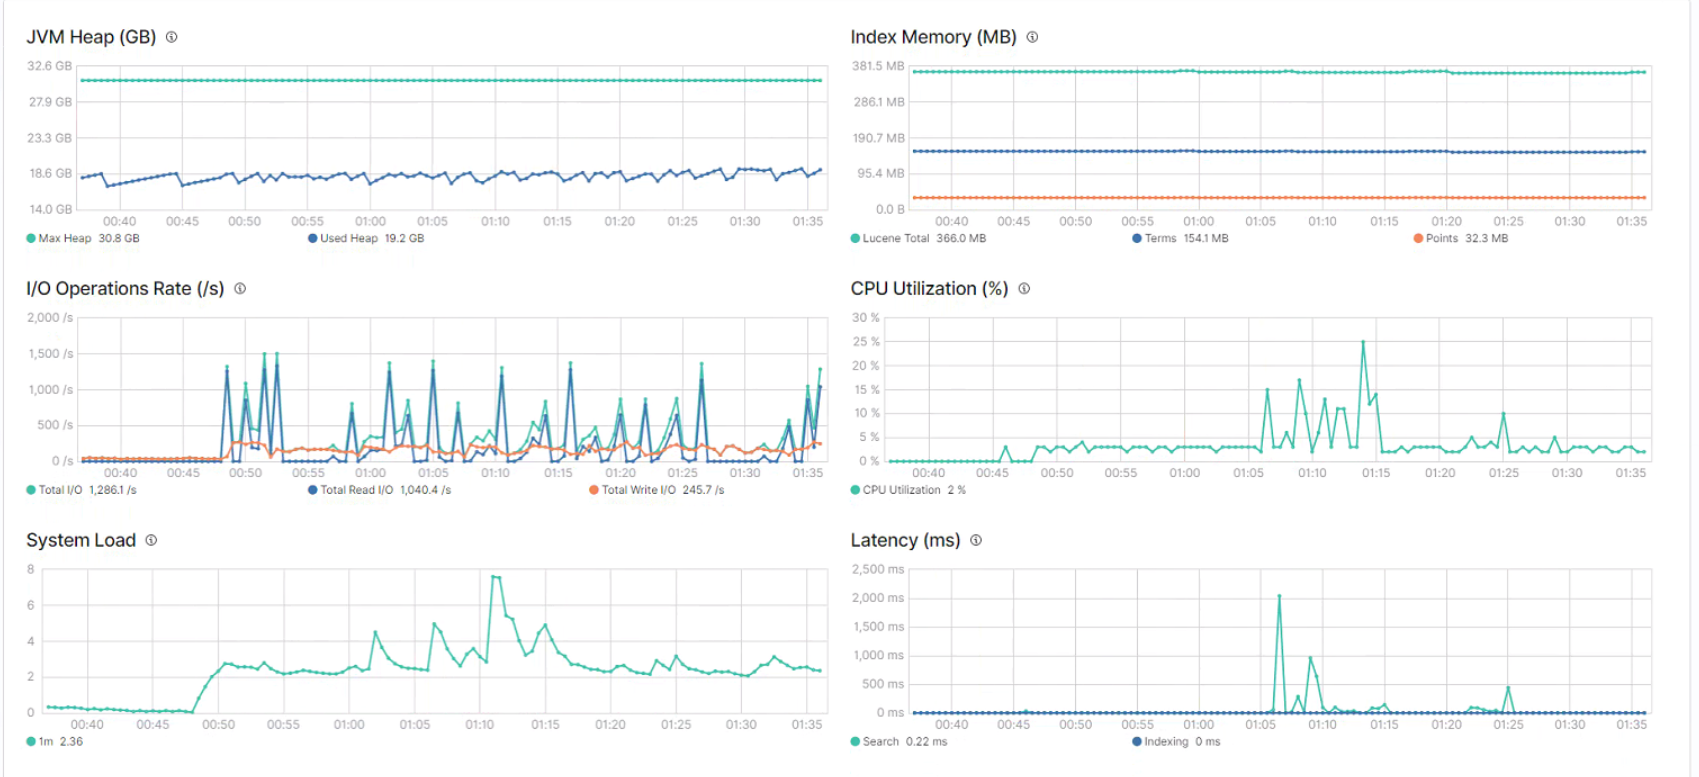This screenshot has width=1699, height=777.
Task: Toggle the Lucene Total legend series
Action: point(890,238)
